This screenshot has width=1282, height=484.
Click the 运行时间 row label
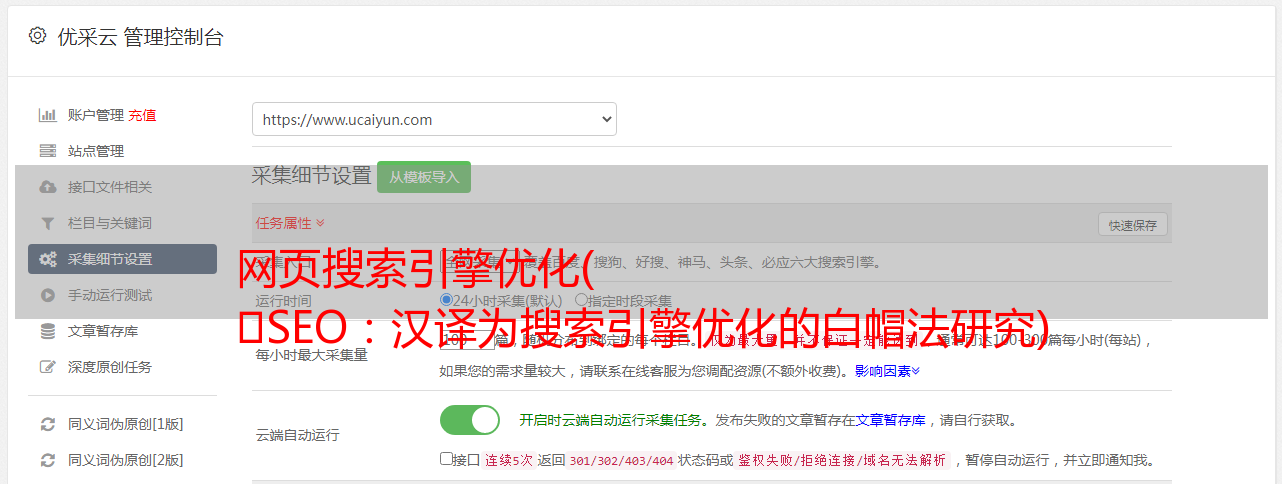click(x=283, y=301)
